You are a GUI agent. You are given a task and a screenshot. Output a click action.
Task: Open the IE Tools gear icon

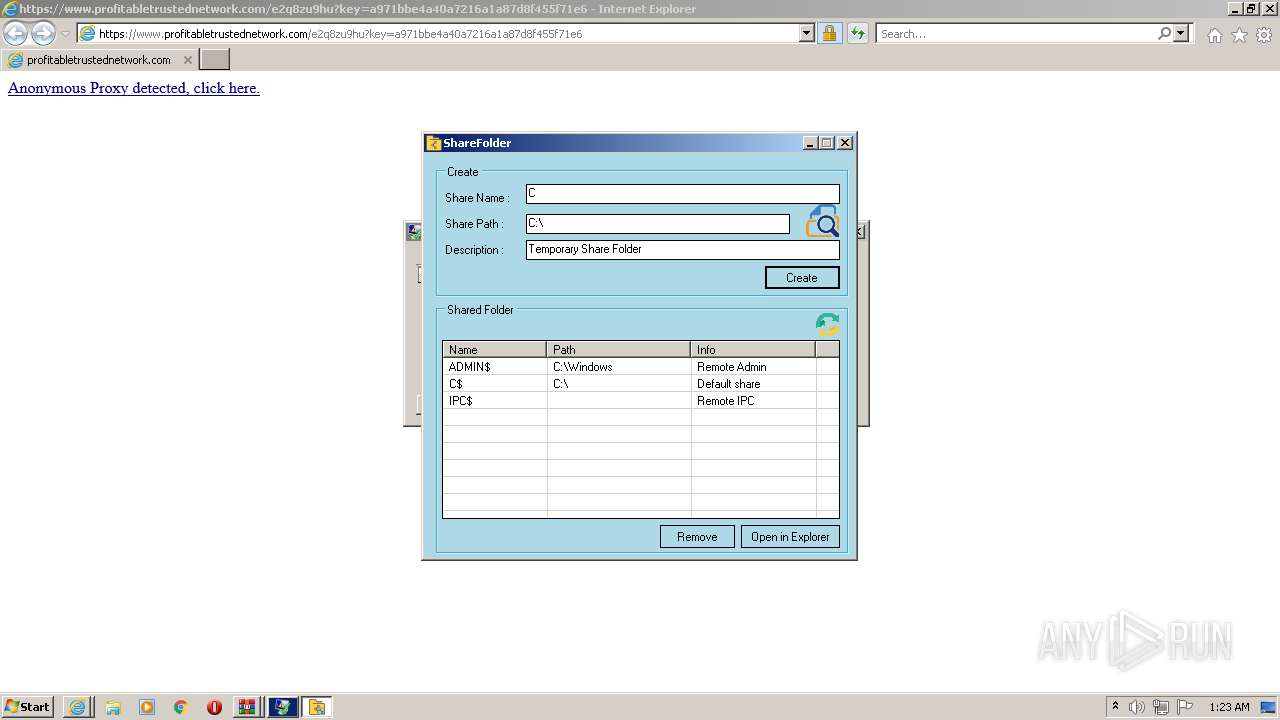click(x=1264, y=35)
